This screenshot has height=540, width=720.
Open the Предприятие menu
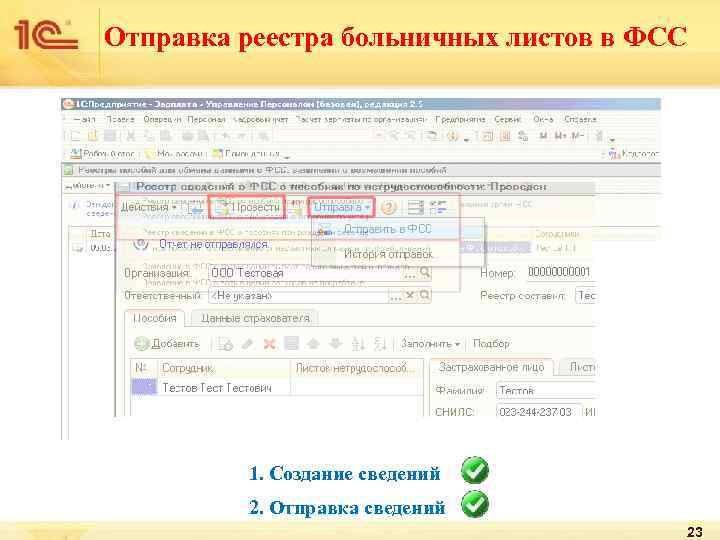pyautogui.click(x=460, y=119)
